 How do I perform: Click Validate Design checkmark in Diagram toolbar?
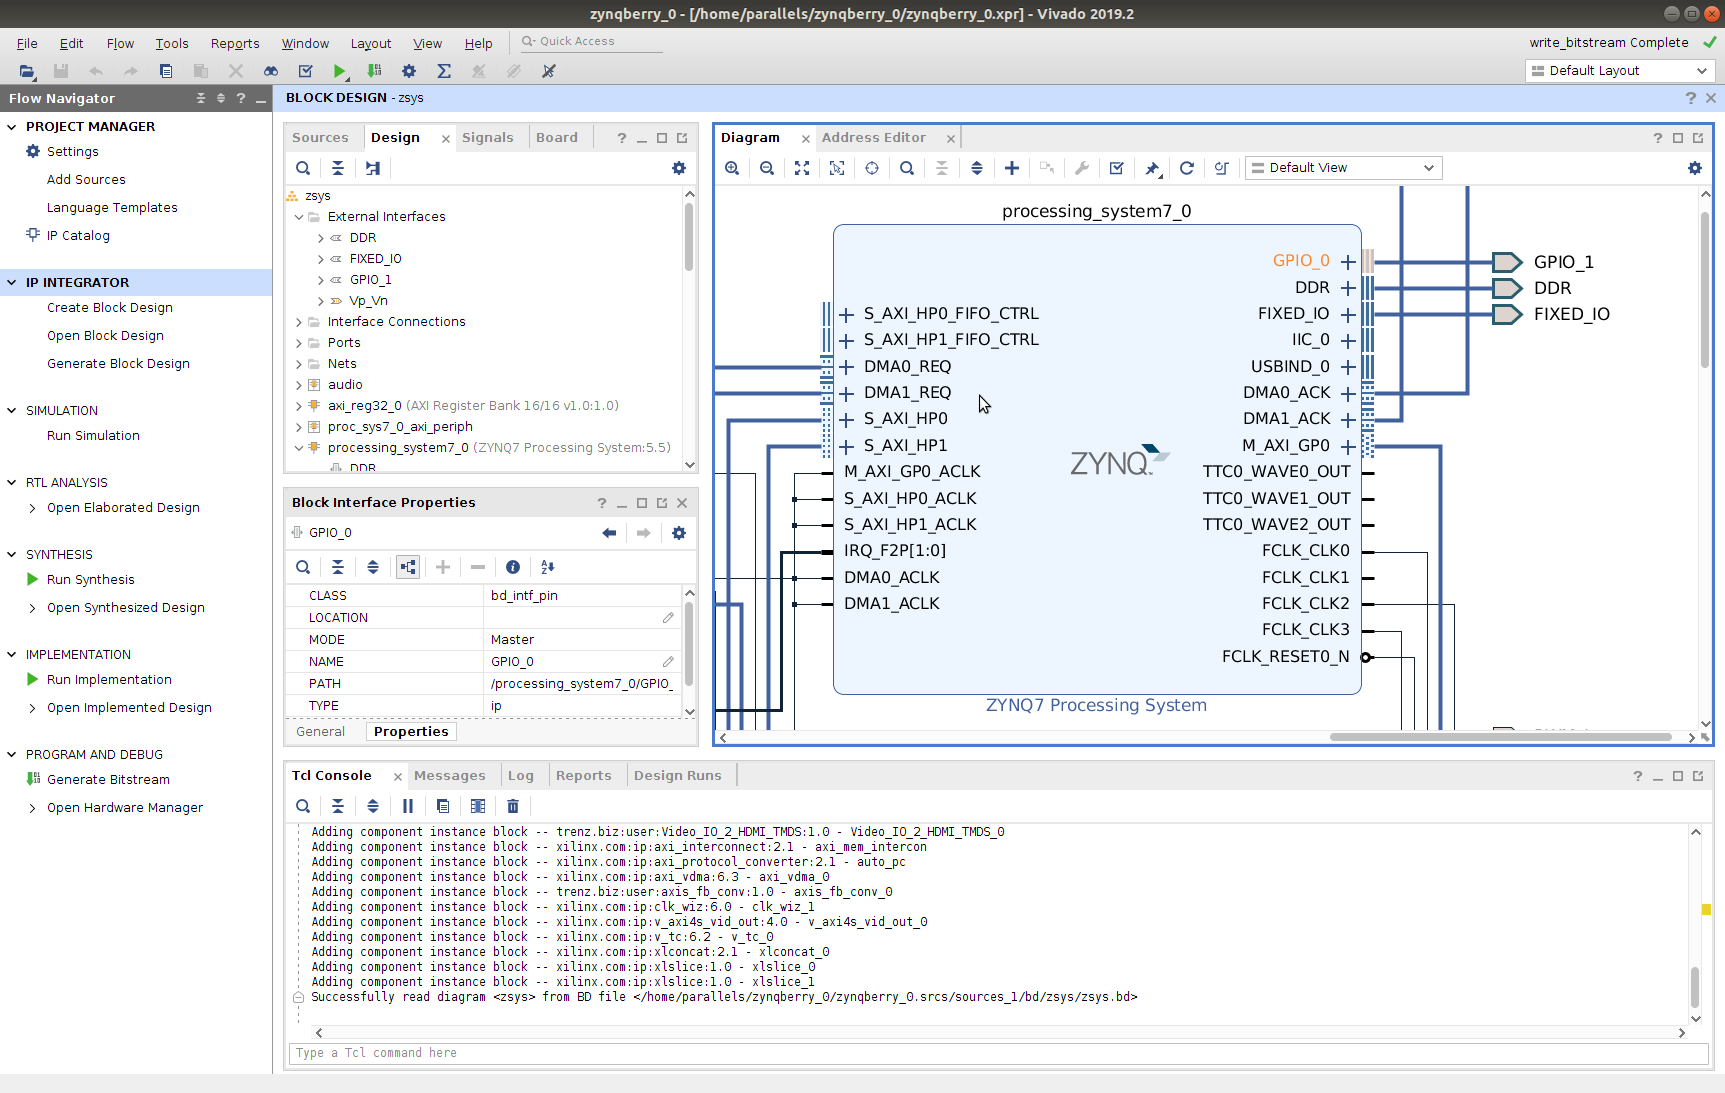coord(1117,168)
